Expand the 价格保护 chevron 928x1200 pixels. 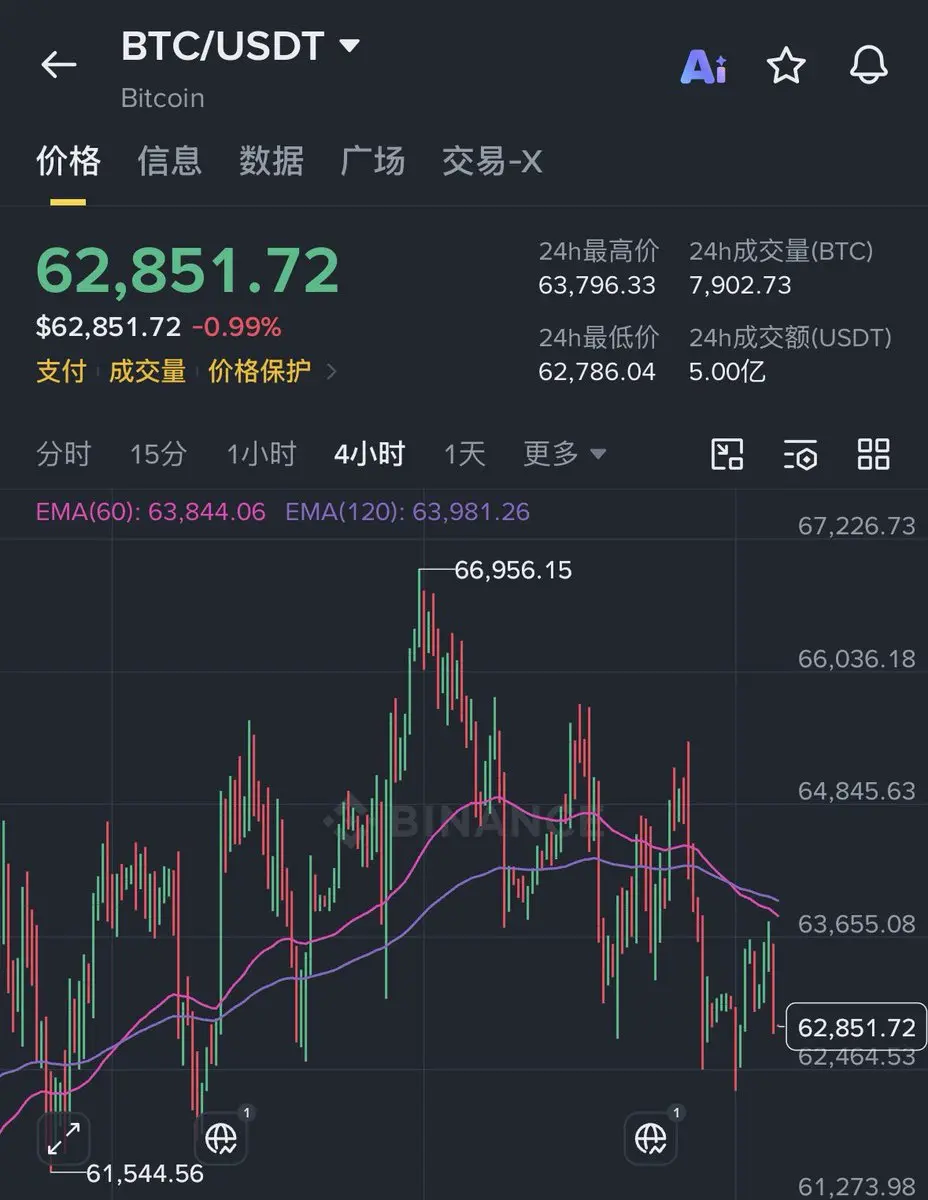tap(332, 372)
